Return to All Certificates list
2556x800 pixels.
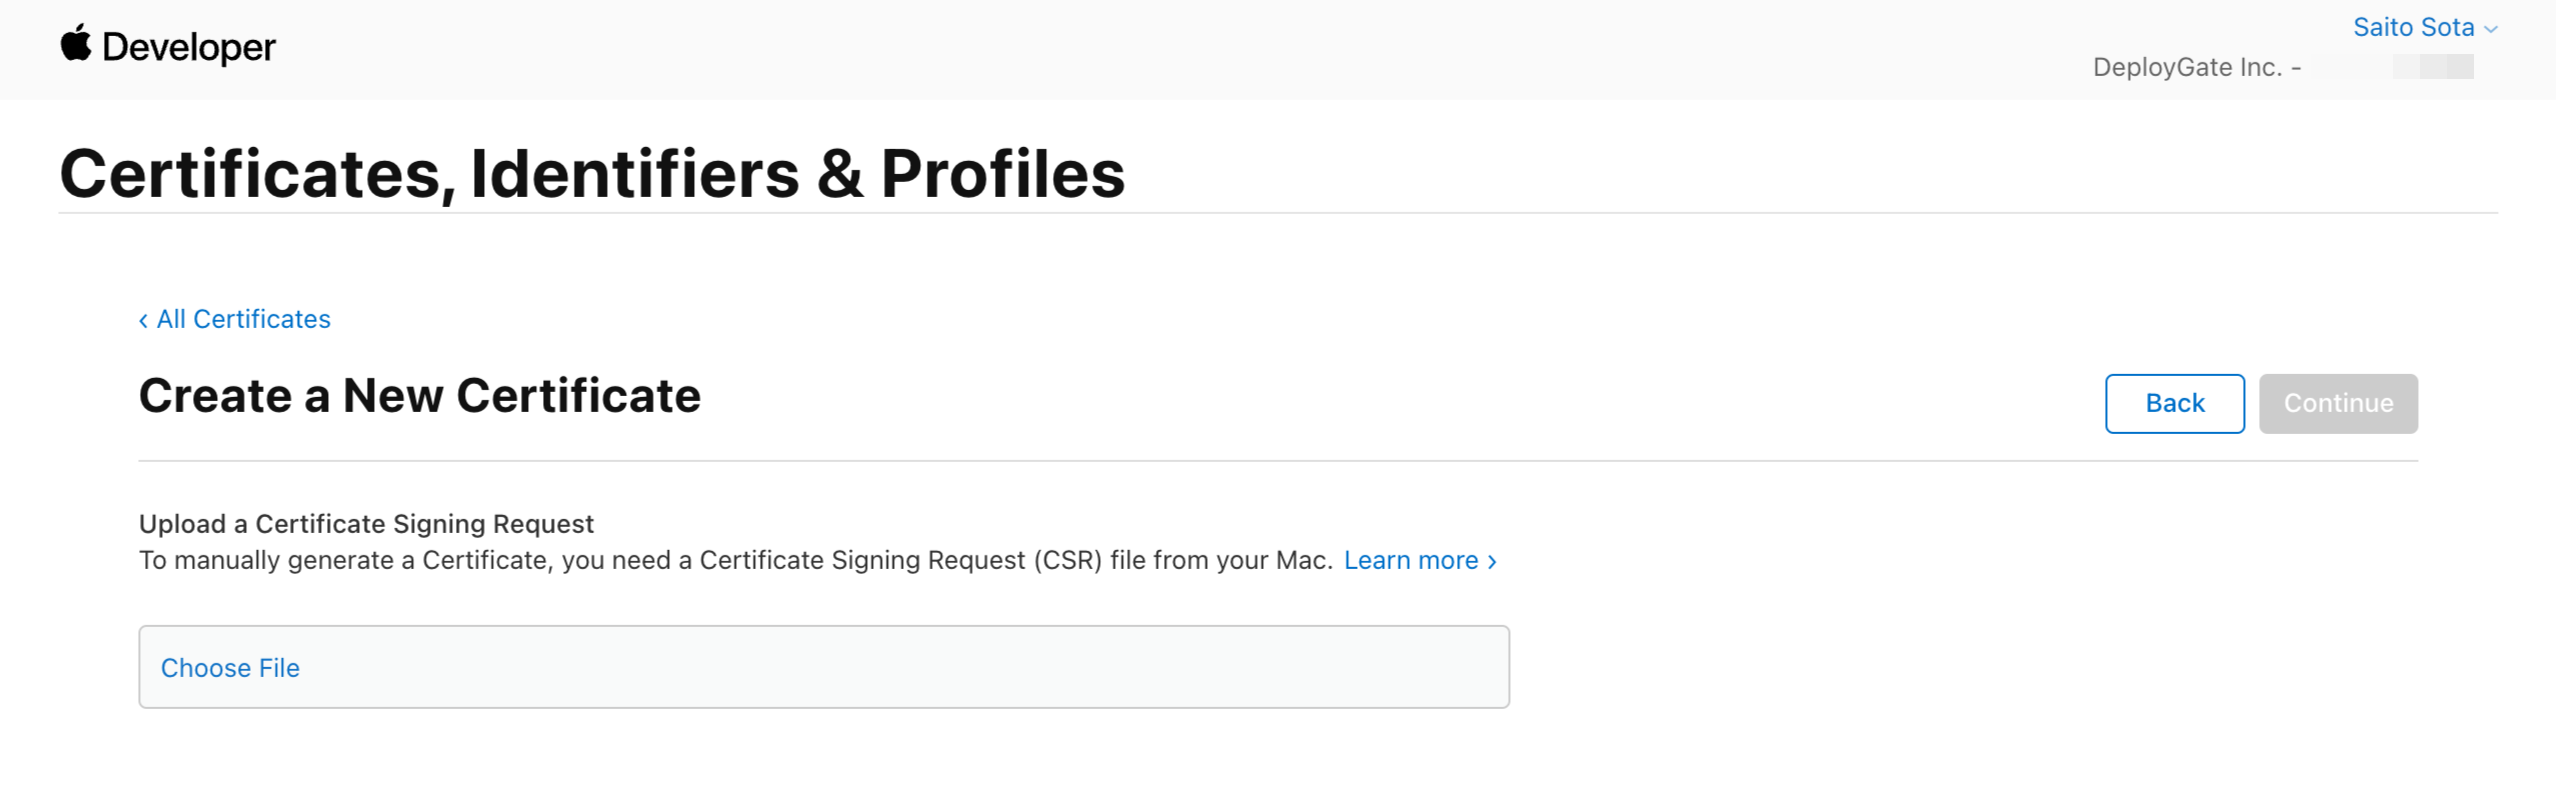(x=243, y=319)
